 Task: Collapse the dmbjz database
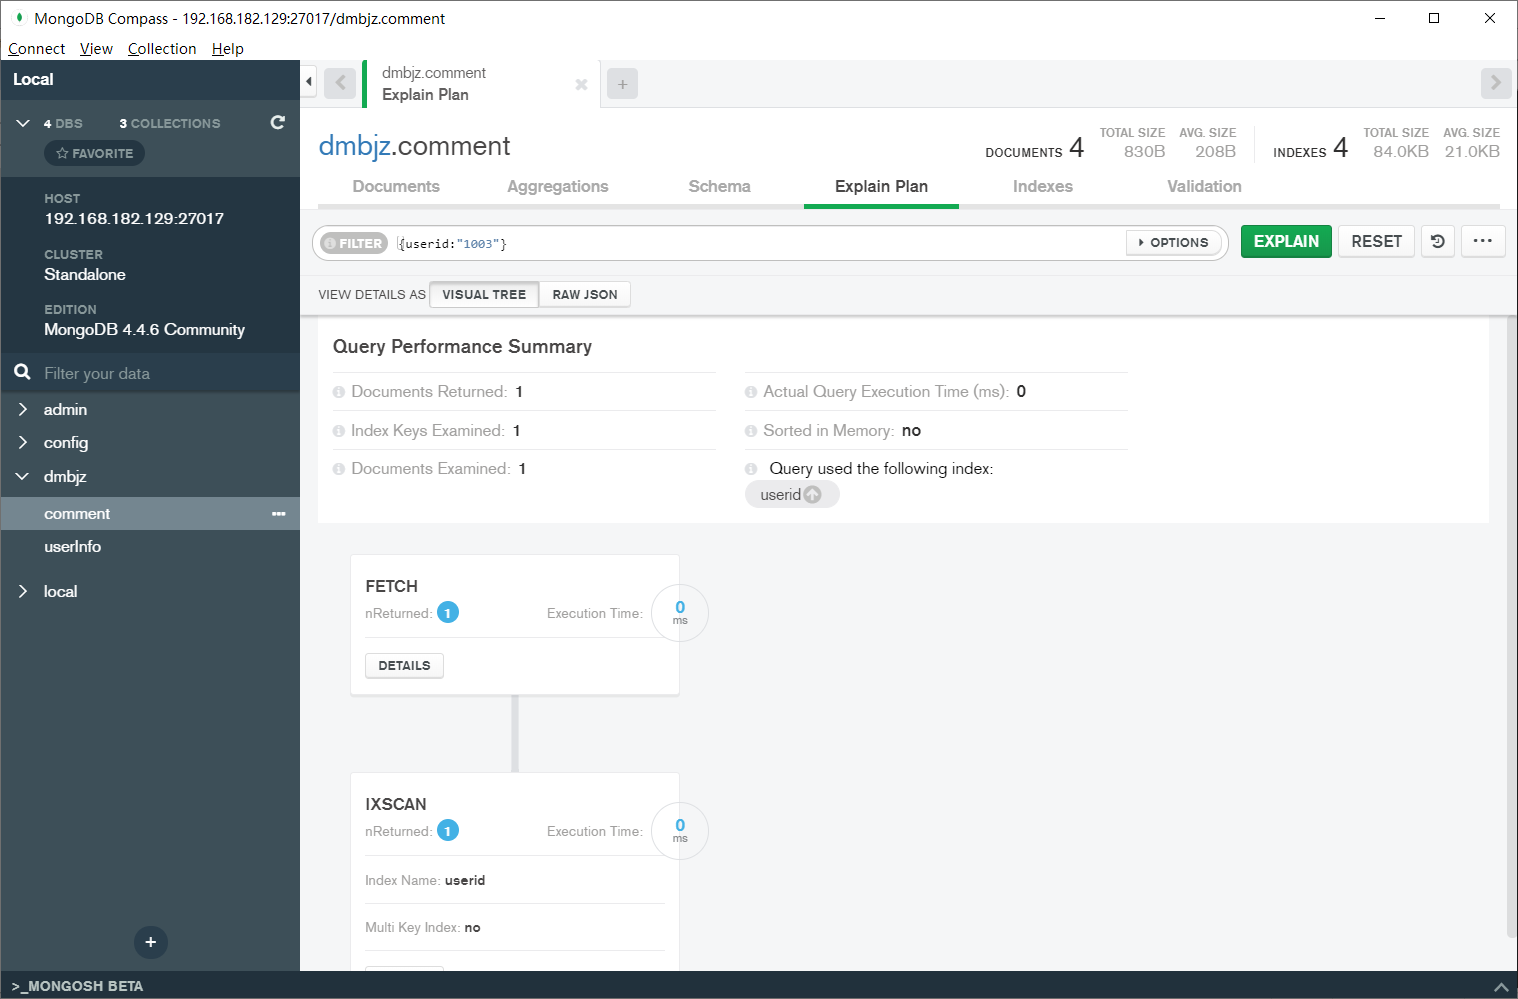(x=22, y=476)
